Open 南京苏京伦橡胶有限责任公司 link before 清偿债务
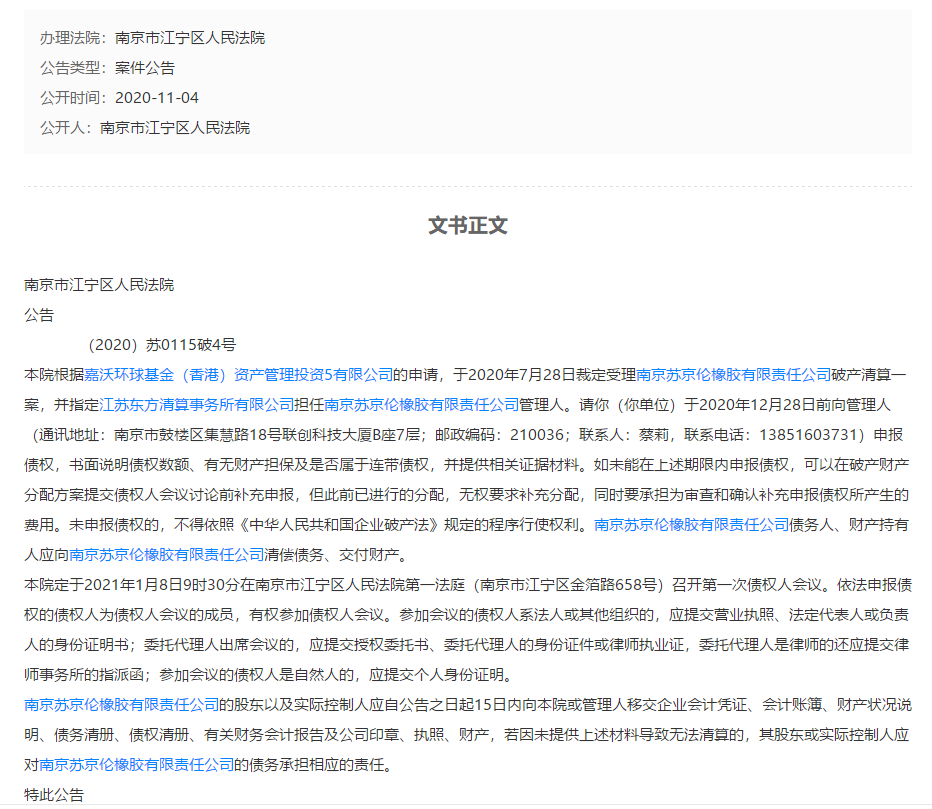Screen dimensions: 932x809 point(166,555)
